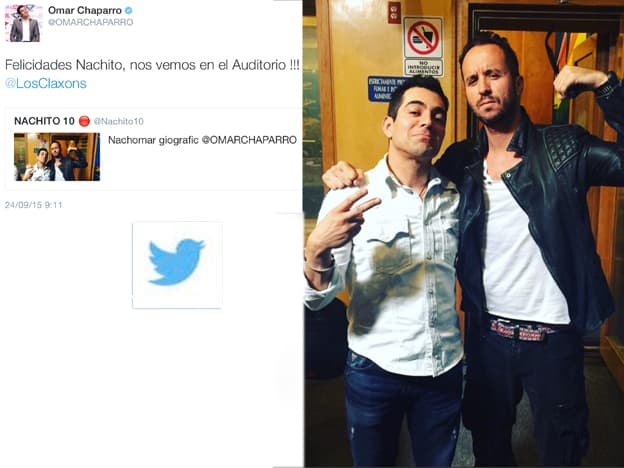The image size is (624, 468).
Task: Open the @Nachito10 handle in quote
Action: tap(119, 121)
